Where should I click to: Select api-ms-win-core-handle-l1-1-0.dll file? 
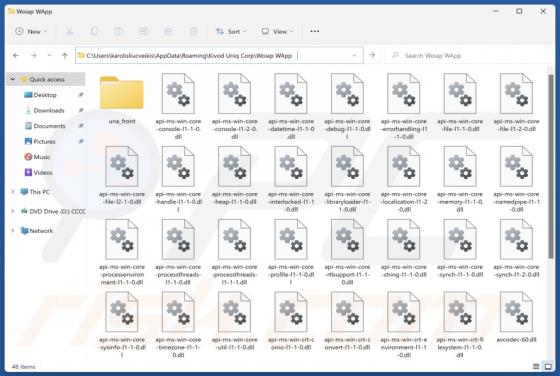coord(178,179)
